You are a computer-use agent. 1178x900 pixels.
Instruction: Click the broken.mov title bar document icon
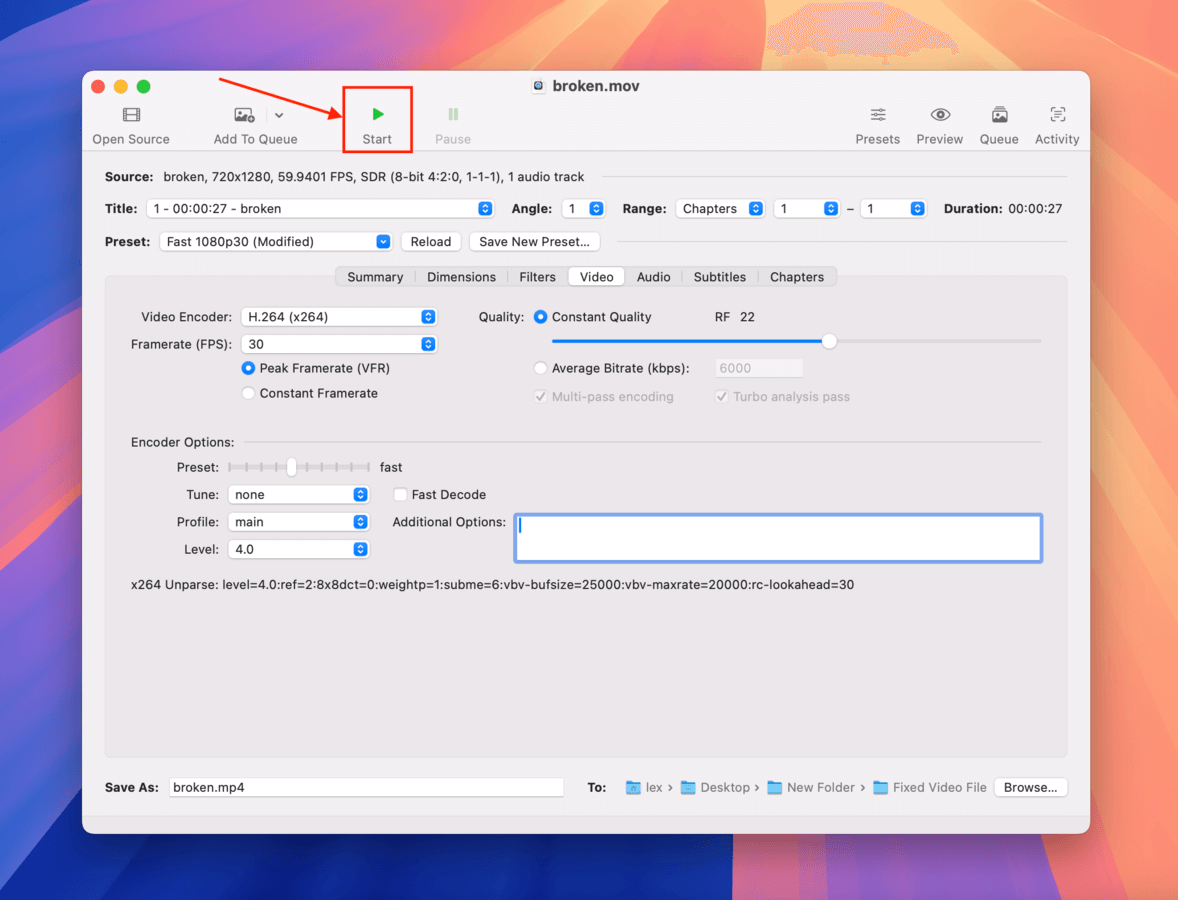pyautogui.click(x=539, y=86)
